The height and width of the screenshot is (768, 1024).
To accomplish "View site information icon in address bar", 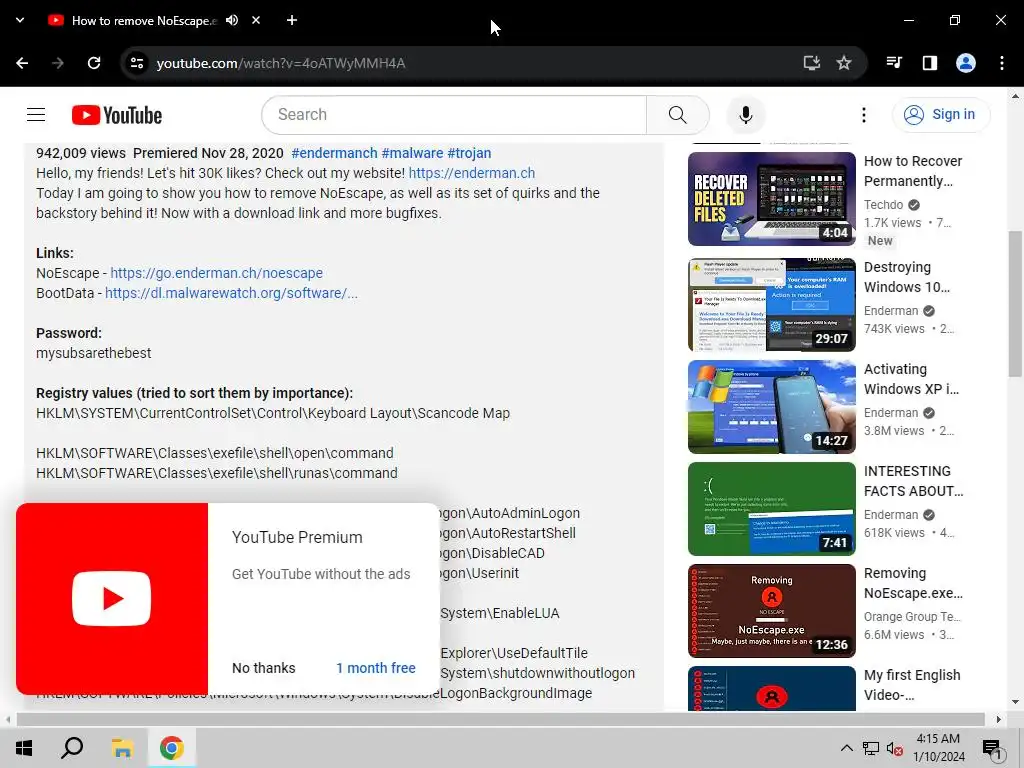I will click(137, 63).
